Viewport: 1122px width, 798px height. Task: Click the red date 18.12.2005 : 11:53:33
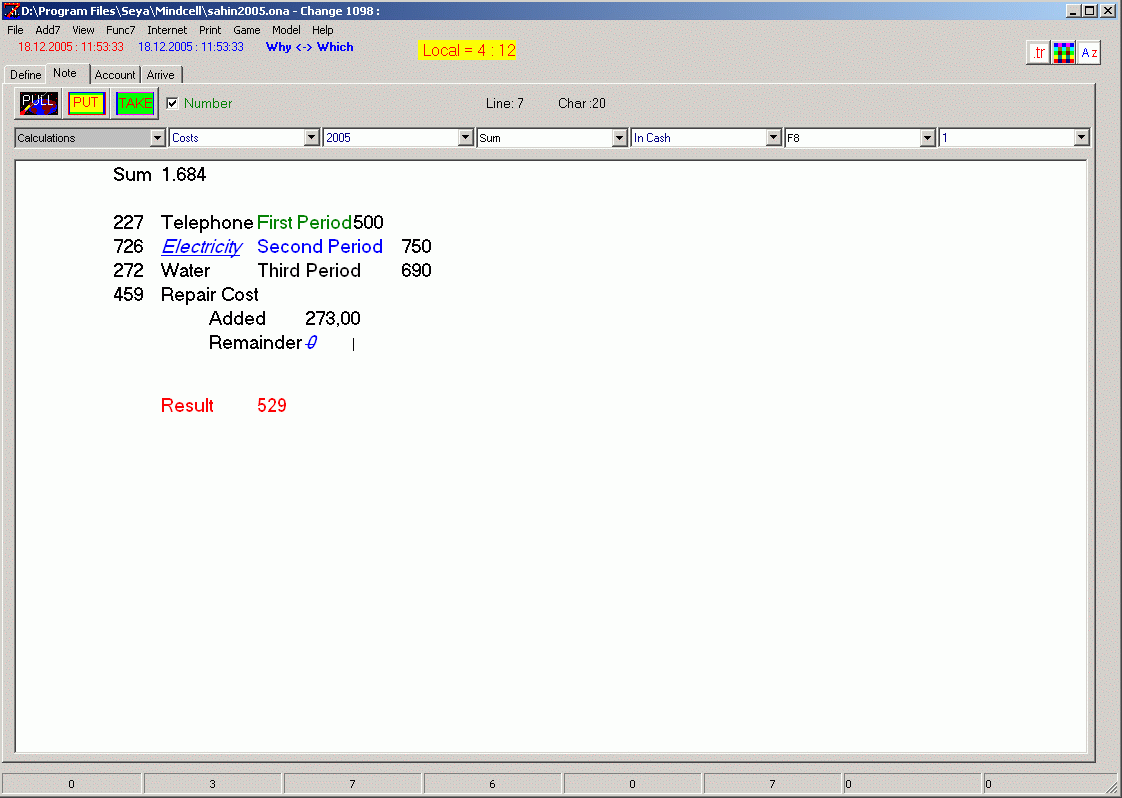point(71,47)
